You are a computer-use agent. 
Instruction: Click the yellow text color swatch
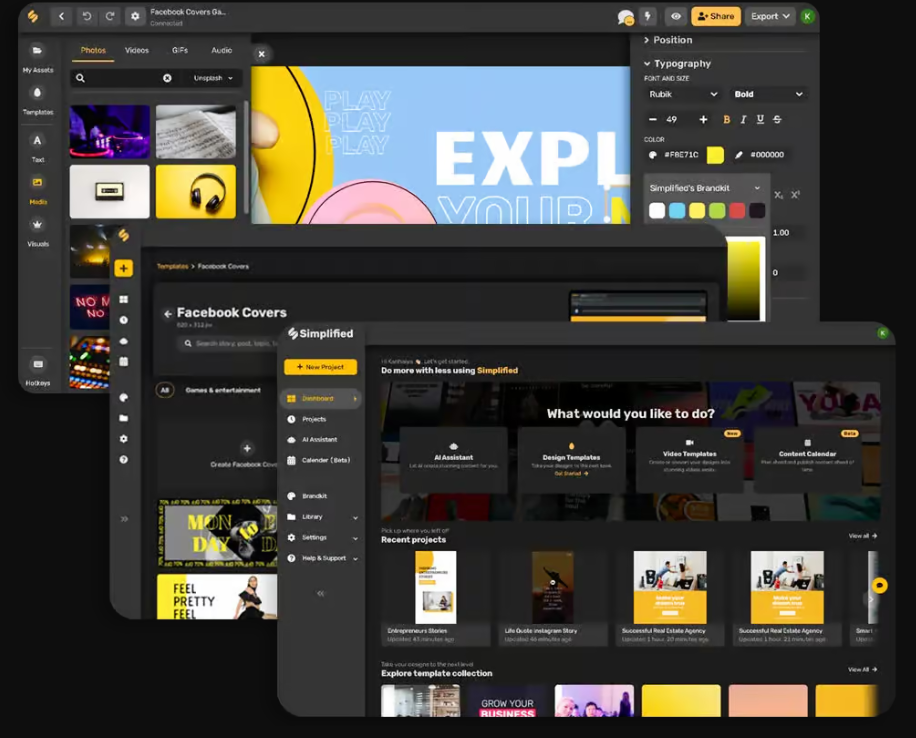click(715, 155)
